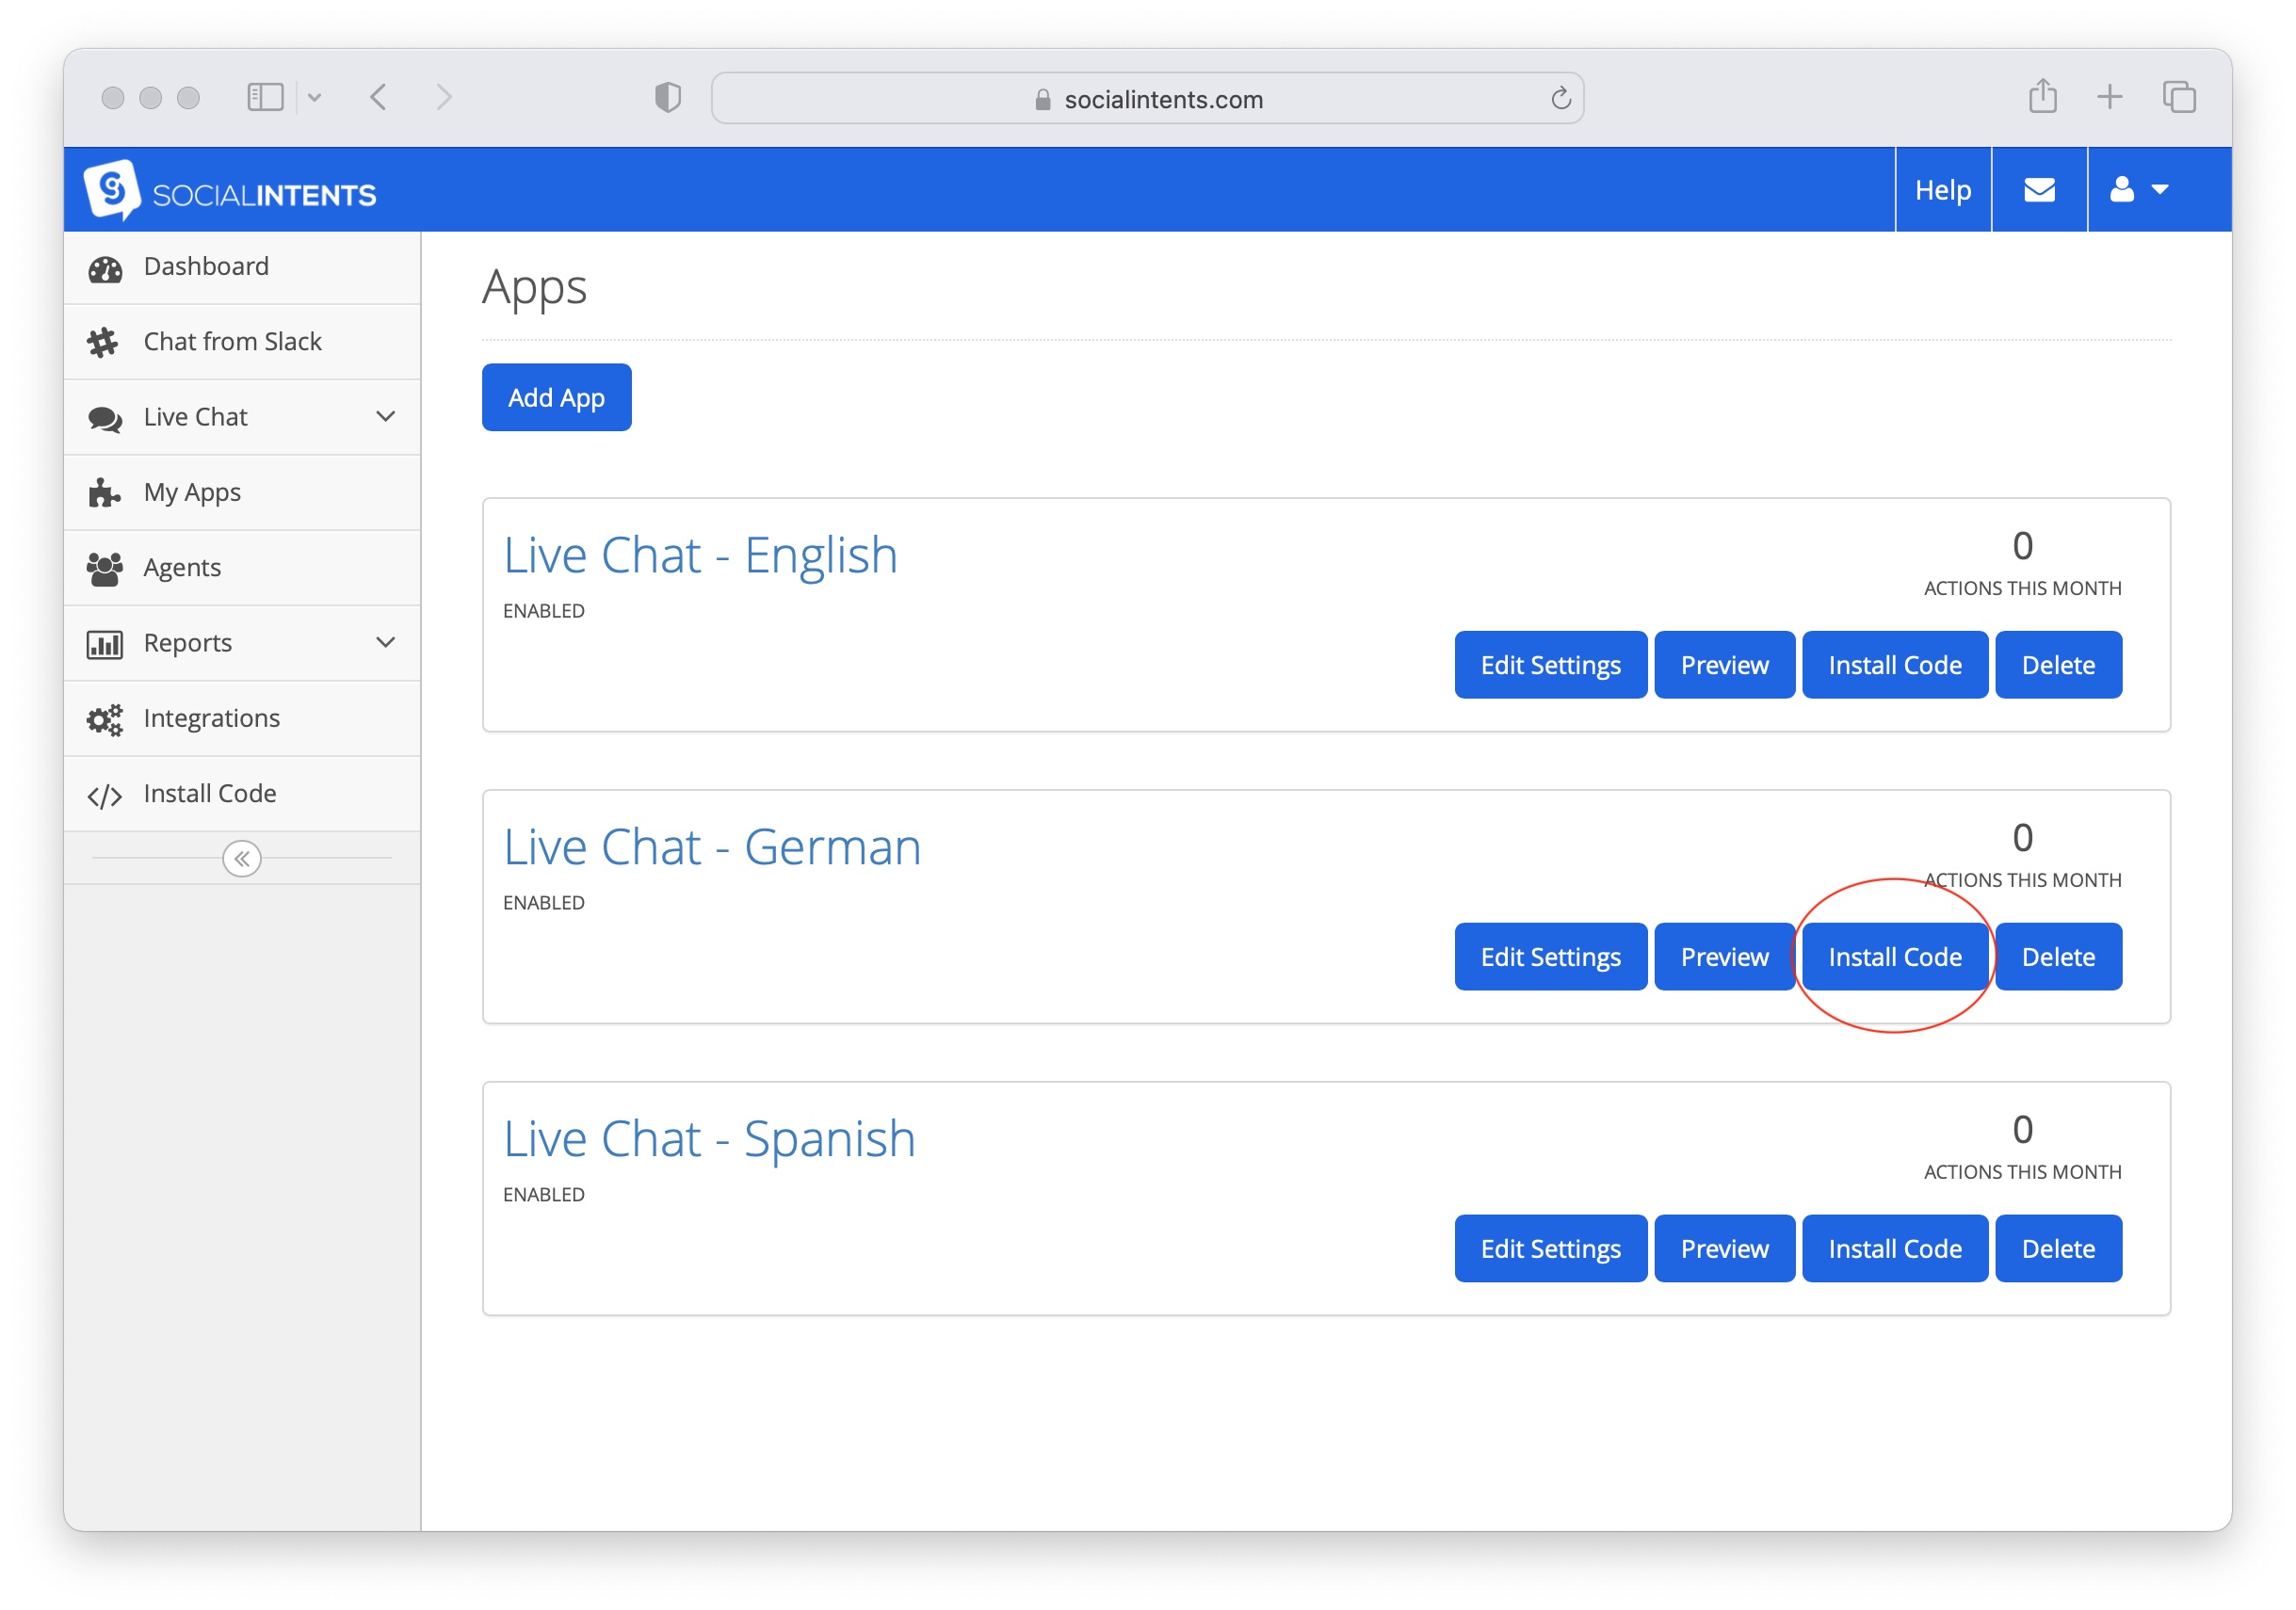Delete the Live Chat - German app
This screenshot has height=1610, width=2296.
click(2058, 957)
